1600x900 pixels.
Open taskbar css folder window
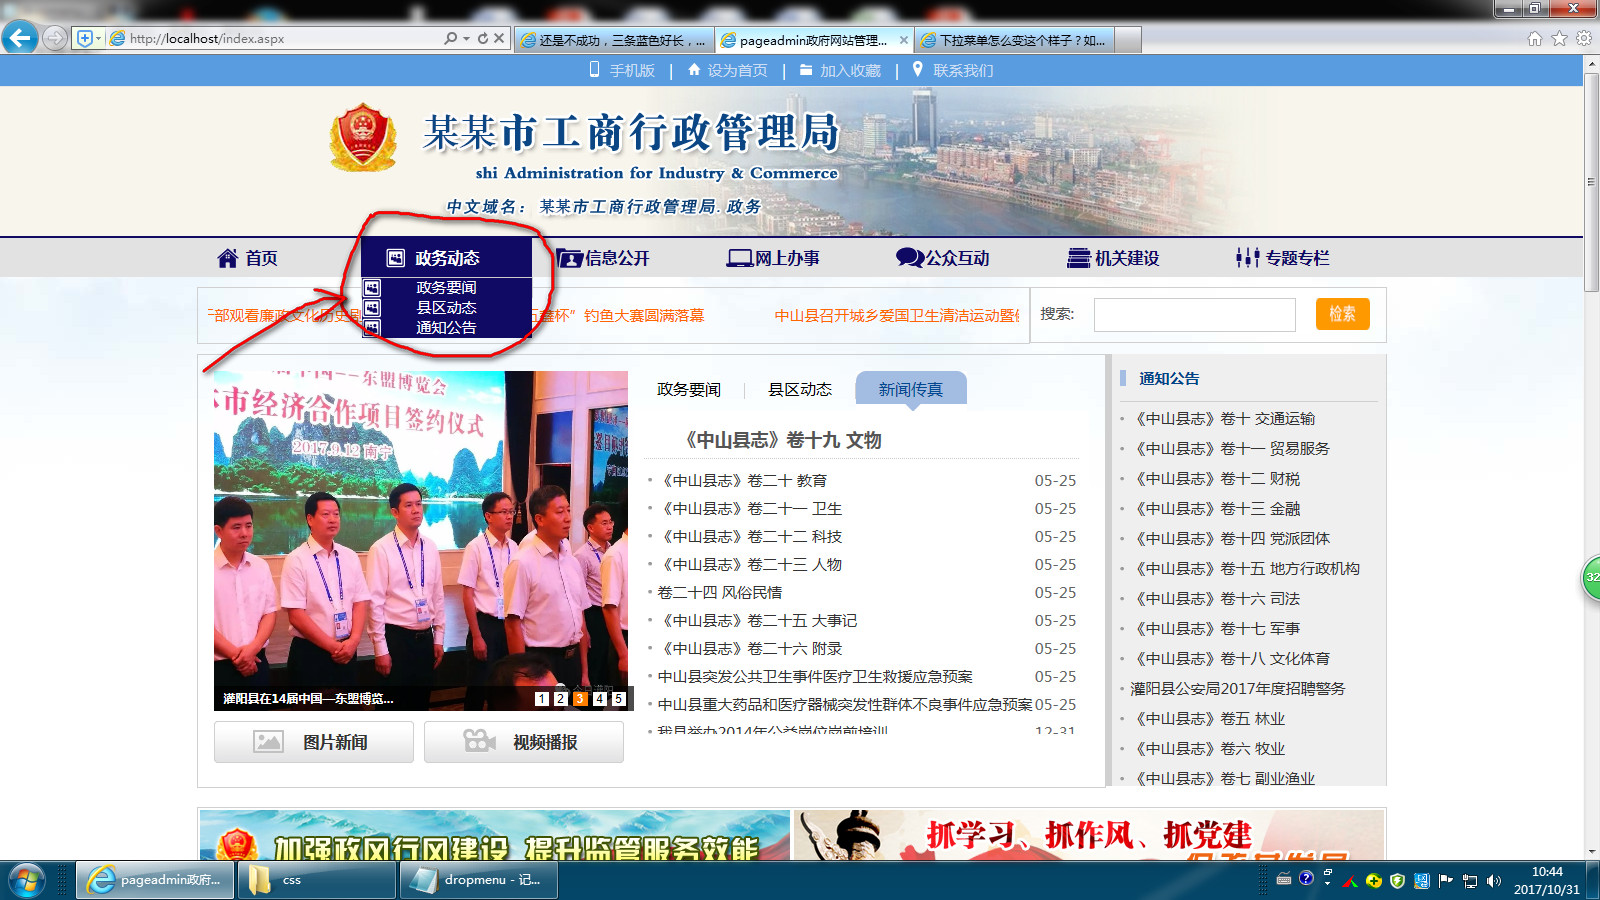click(x=316, y=880)
